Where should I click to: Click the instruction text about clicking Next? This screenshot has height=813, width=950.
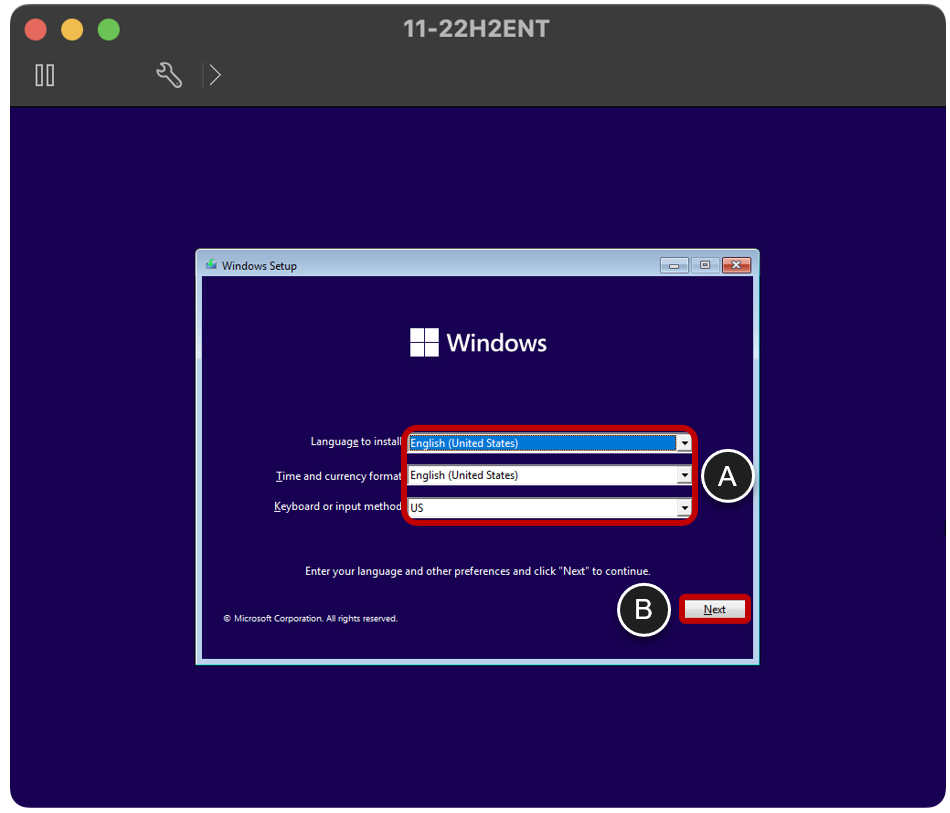pos(477,571)
